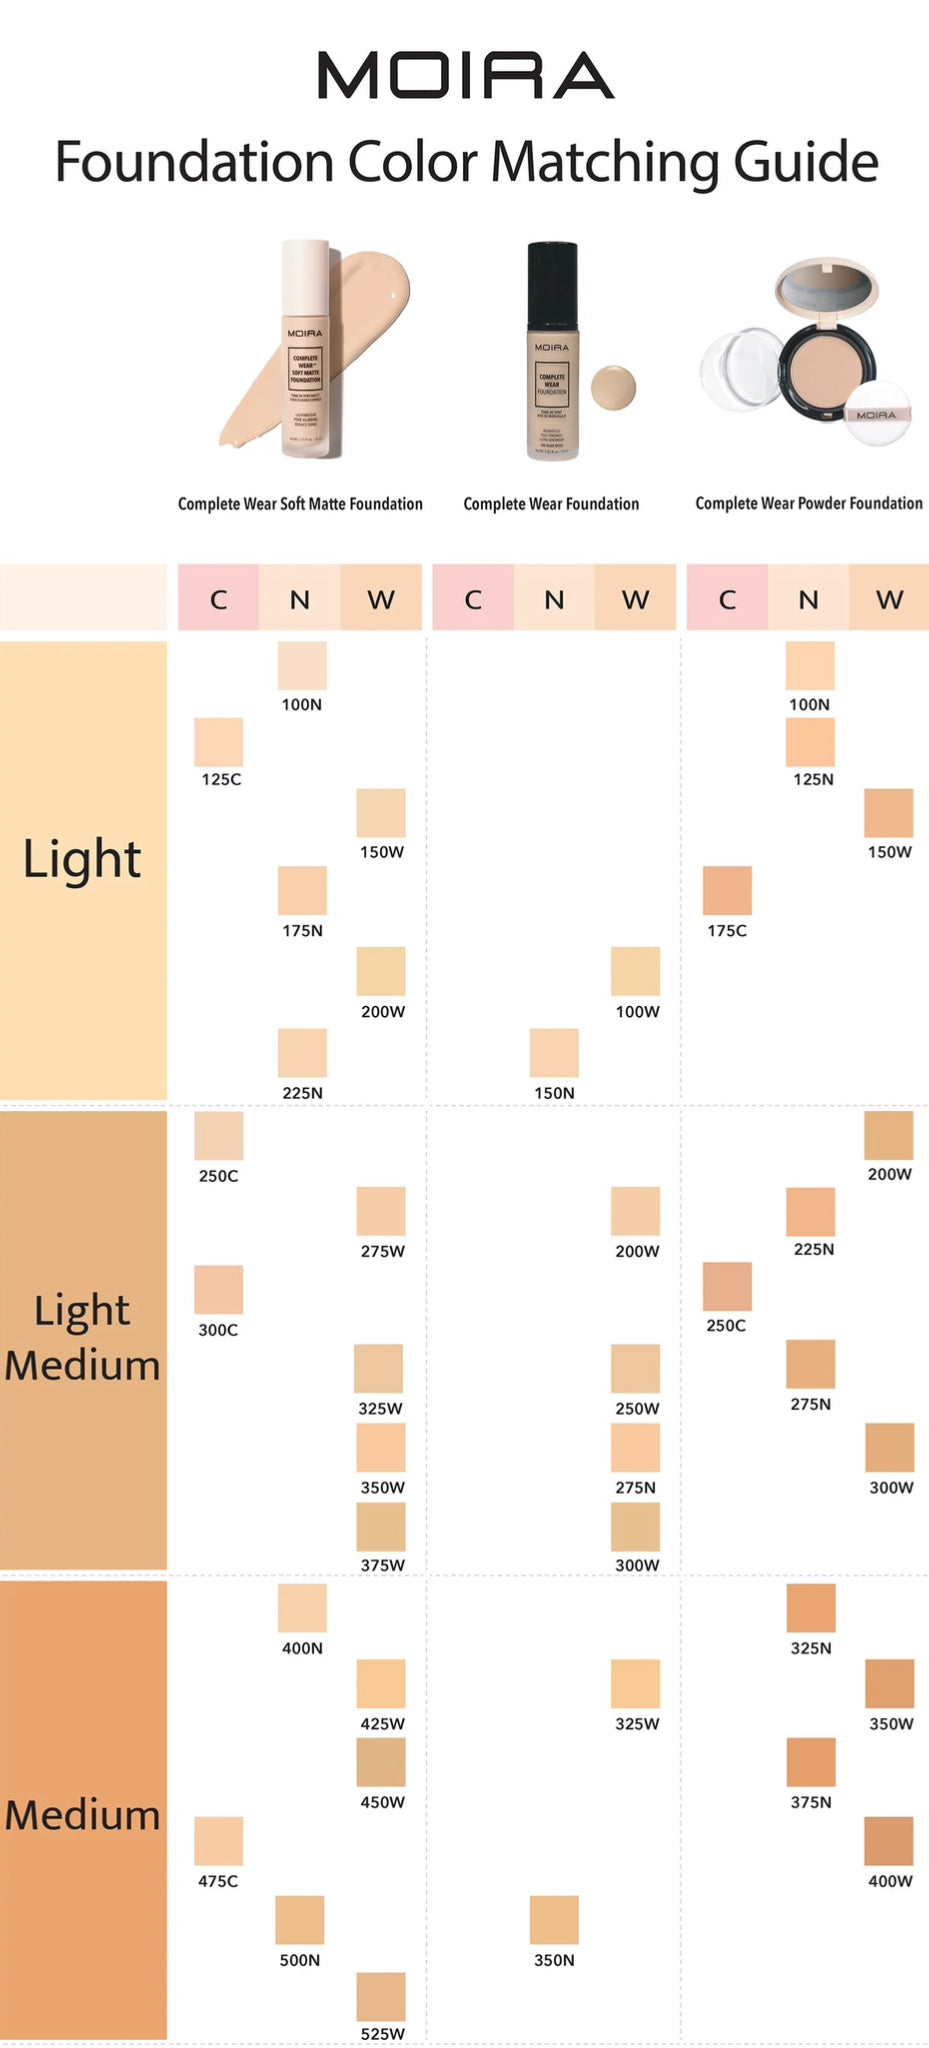Select the W undertone header under Powder Foundation
This screenshot has height=2048, width=929.
[x=889, y=599]
